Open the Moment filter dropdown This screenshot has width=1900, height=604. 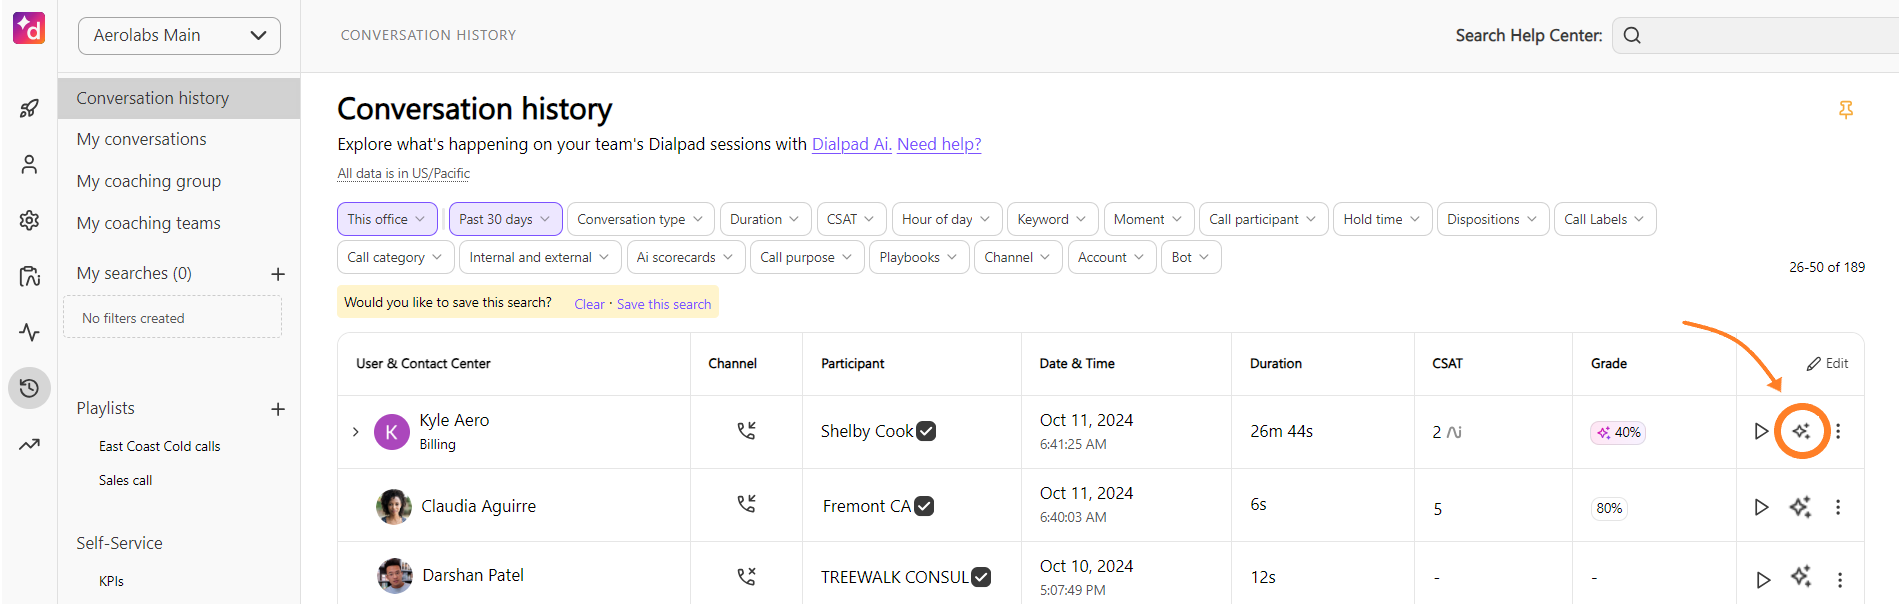[1148, 219]
